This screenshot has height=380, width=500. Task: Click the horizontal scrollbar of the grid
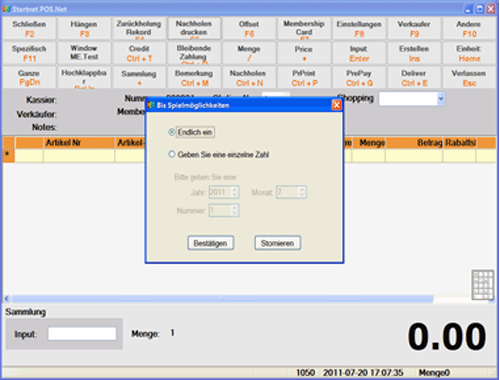pos(222,299)
